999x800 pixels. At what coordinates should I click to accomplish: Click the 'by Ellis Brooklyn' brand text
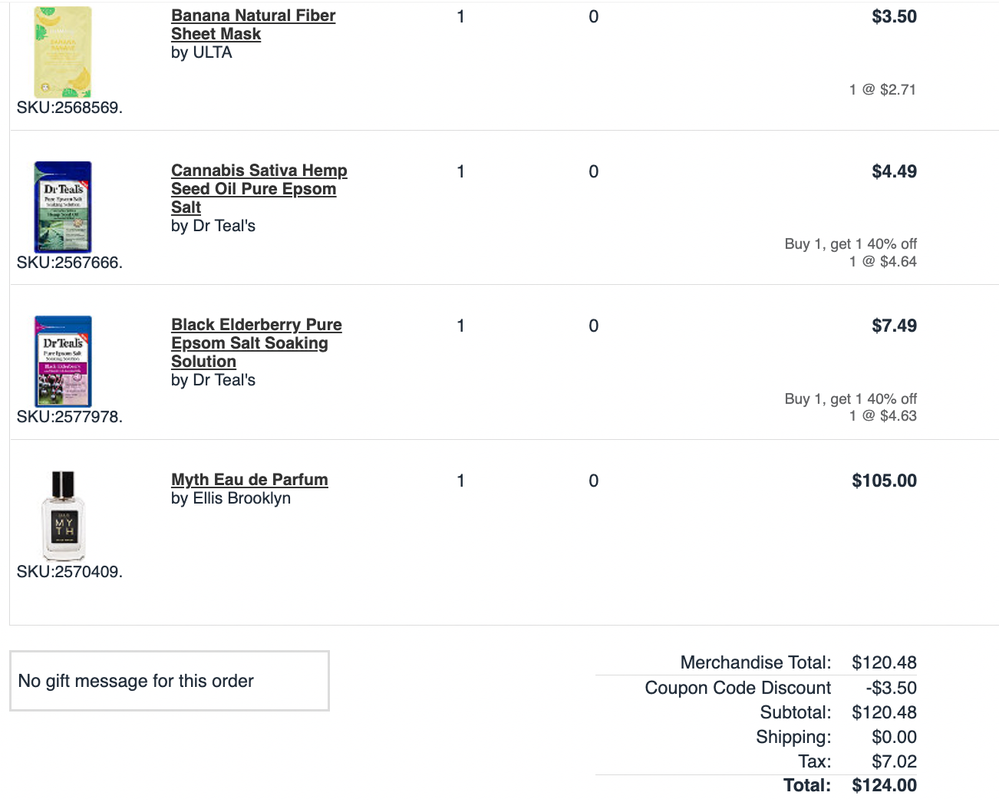(x=231, y=498)
